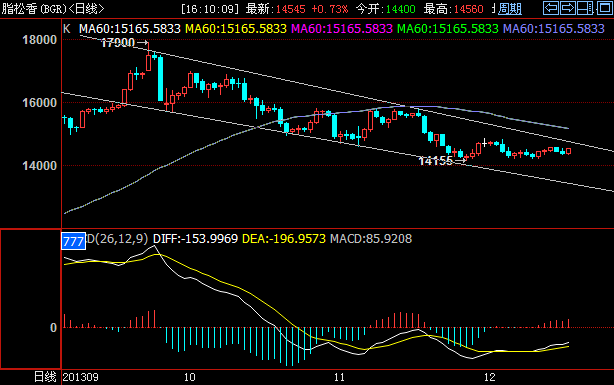Screen dimensions: 614x385
Task: Click the white MA60 label
Action: [130, 29]
